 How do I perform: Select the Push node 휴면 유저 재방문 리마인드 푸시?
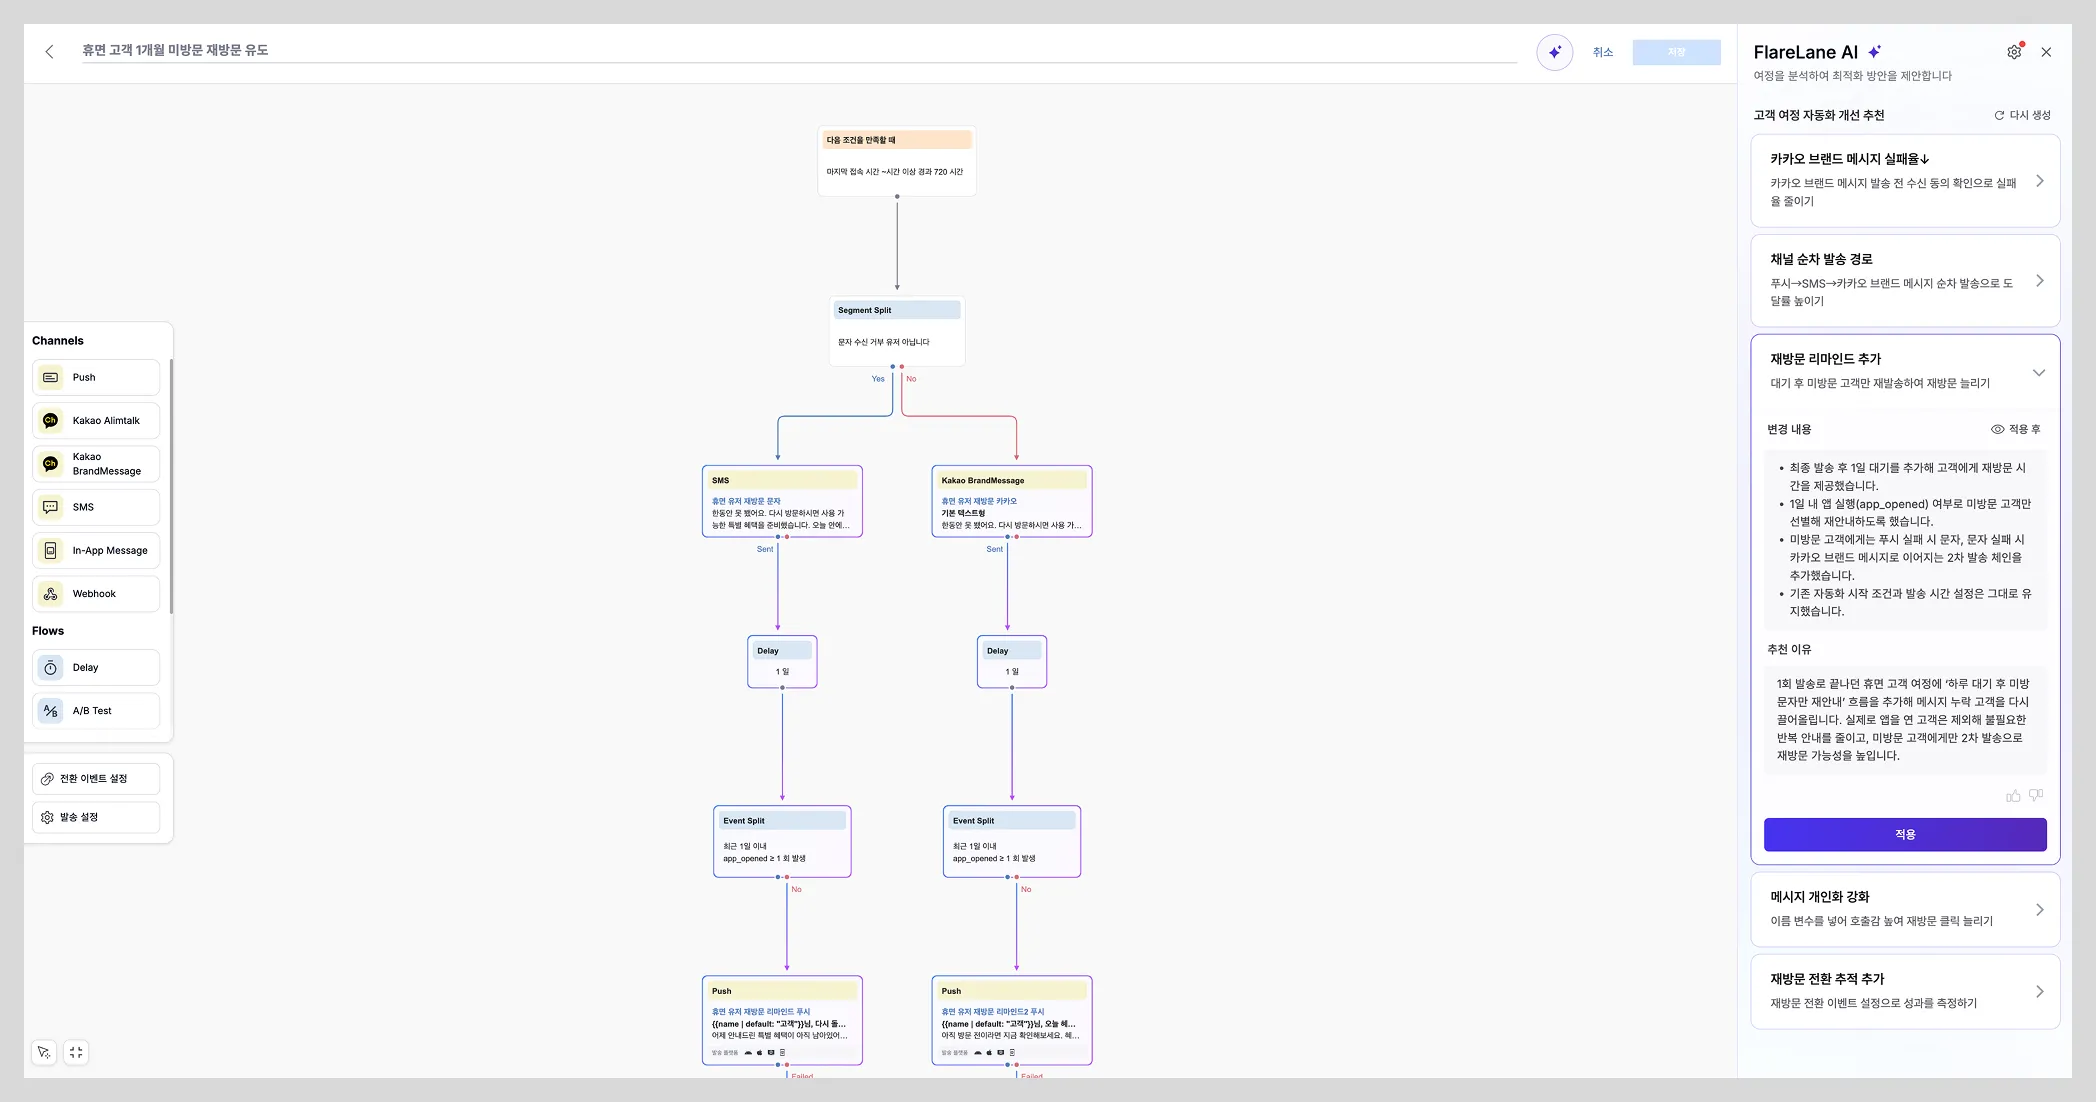pos(782,1020)
